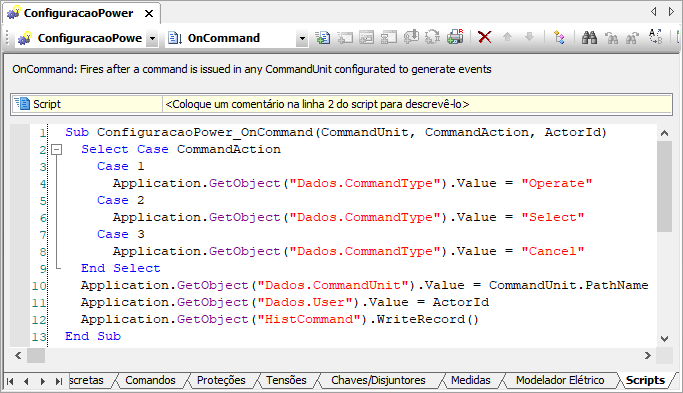Open the ConfiguracaoPowe object dropdown
Image resolution: width=683 pixels, height=393 pixels.
(x=152, y=38)
